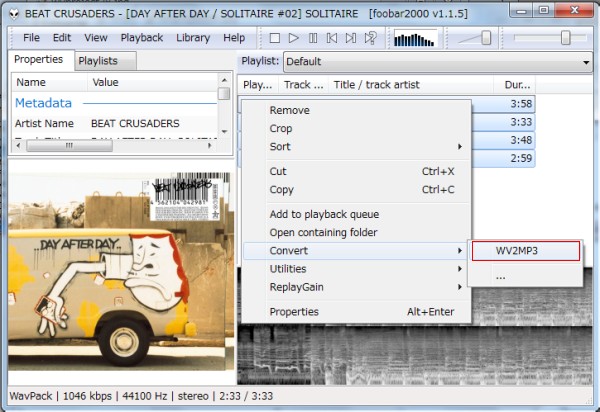Click the random playback icon
Screen dimensions: 600x412
coord(371,38)
